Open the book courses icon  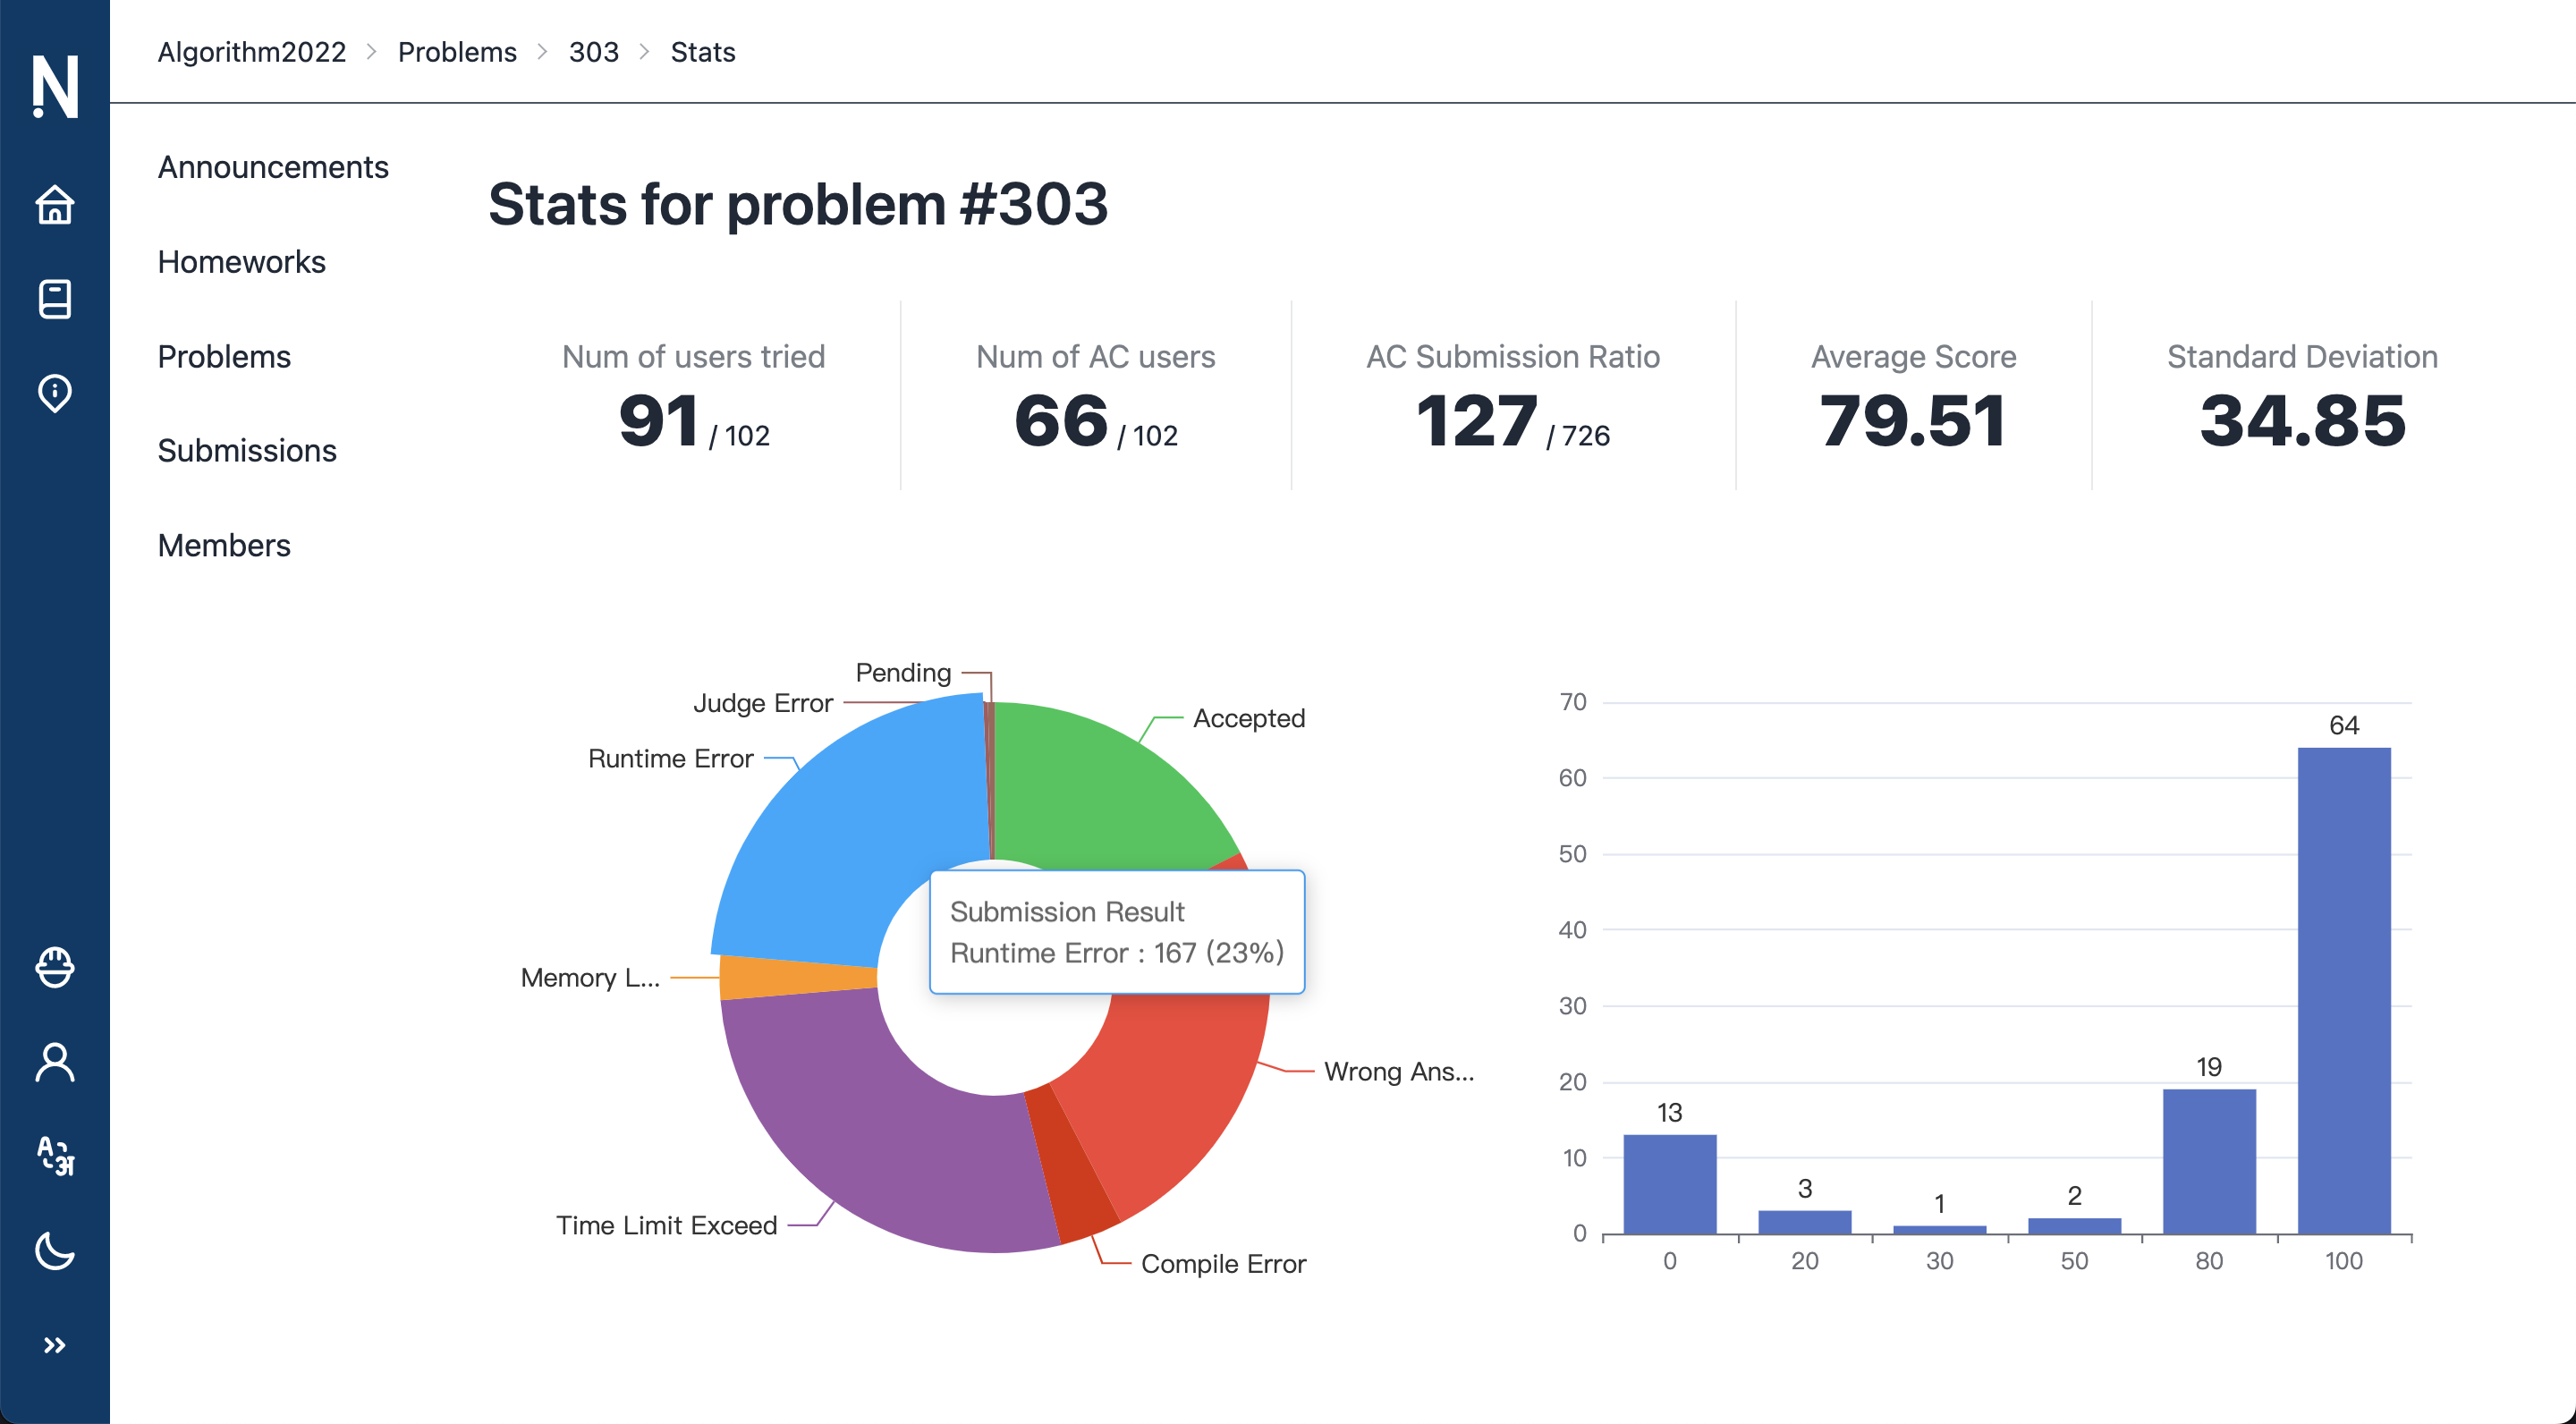[54, 299]
